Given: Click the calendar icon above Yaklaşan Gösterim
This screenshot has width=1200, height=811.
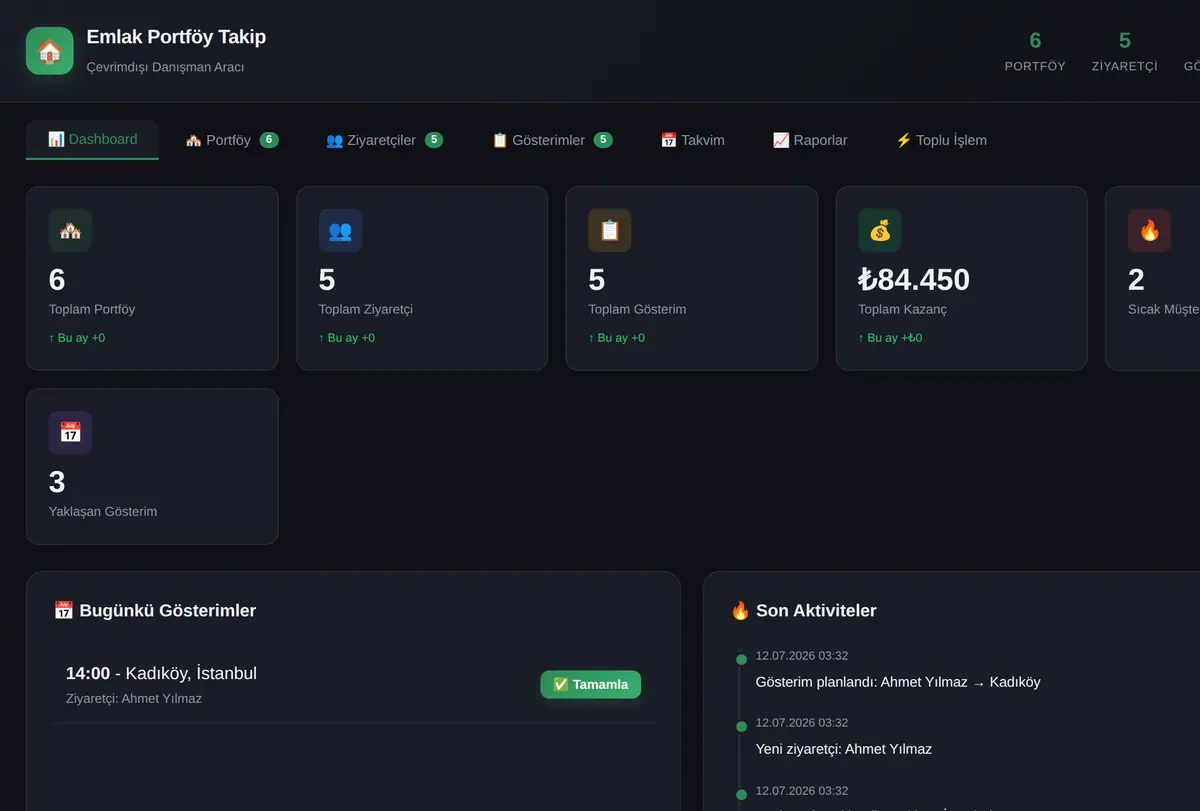Looking at the screenshot, I should coord(70,432).
